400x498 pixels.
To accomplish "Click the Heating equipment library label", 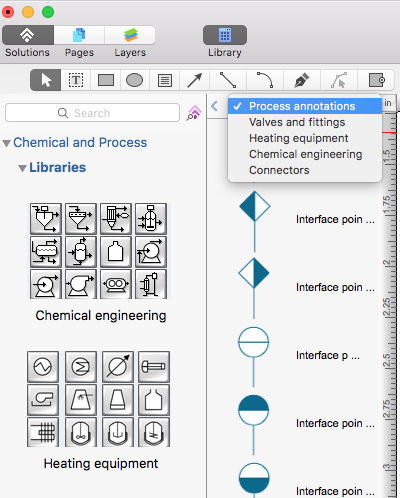I will point(101,464).
